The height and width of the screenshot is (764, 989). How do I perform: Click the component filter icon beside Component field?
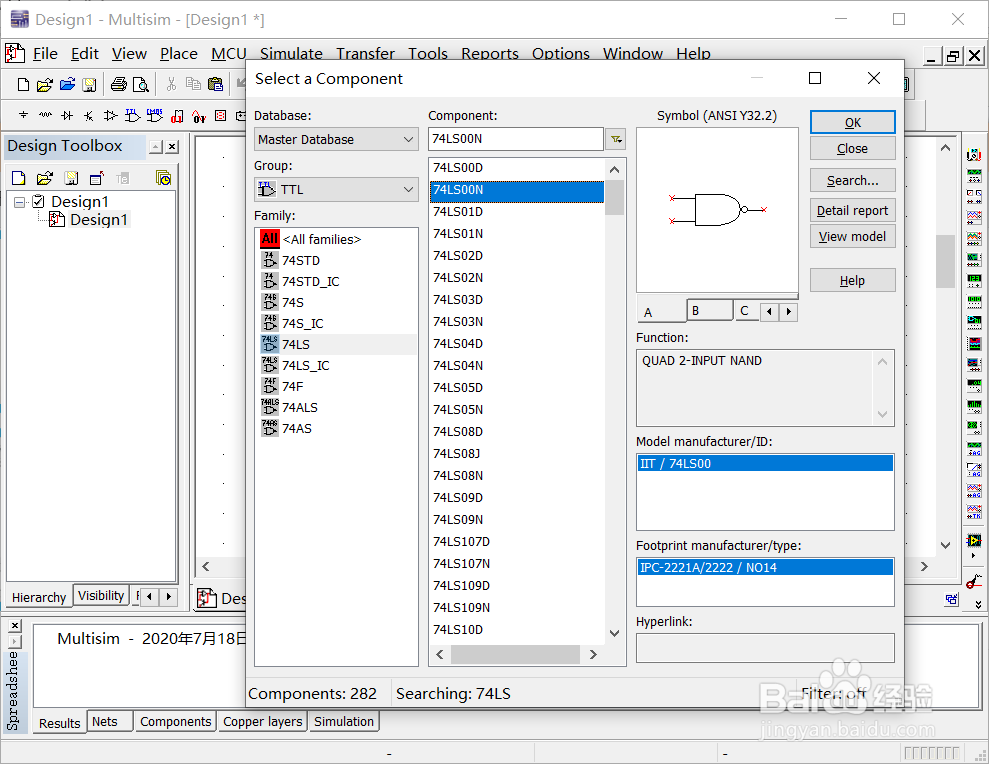click(x=616, y=139)
